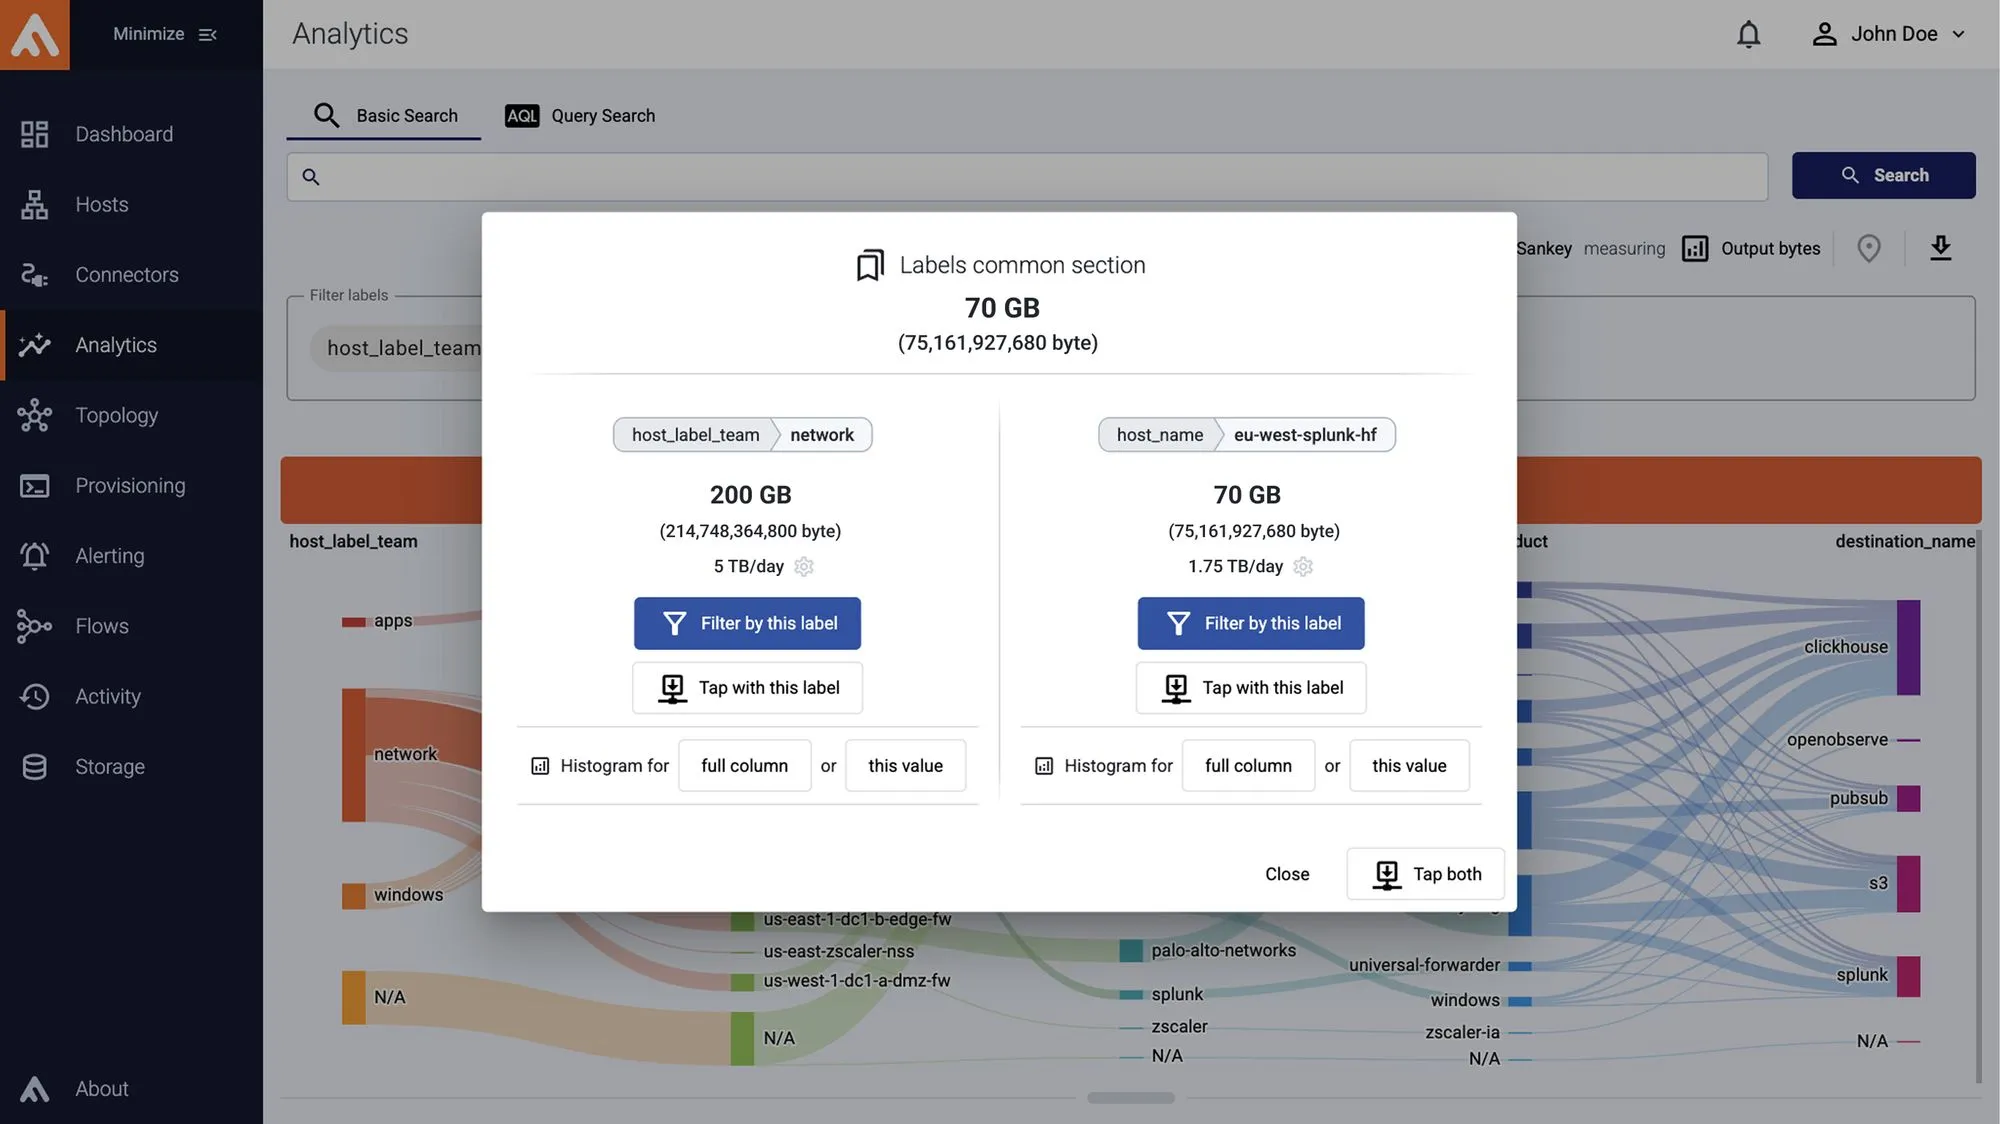This screenshot has height=1124, width=2000.
Task: Select the Basic Search tab
Action: pyautogui.click(x=384, y=116)
